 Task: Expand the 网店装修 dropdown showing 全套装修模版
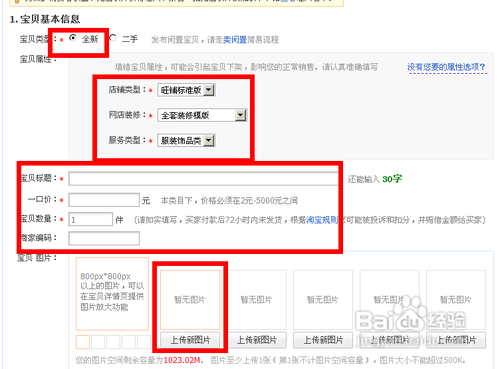(202, 115)
